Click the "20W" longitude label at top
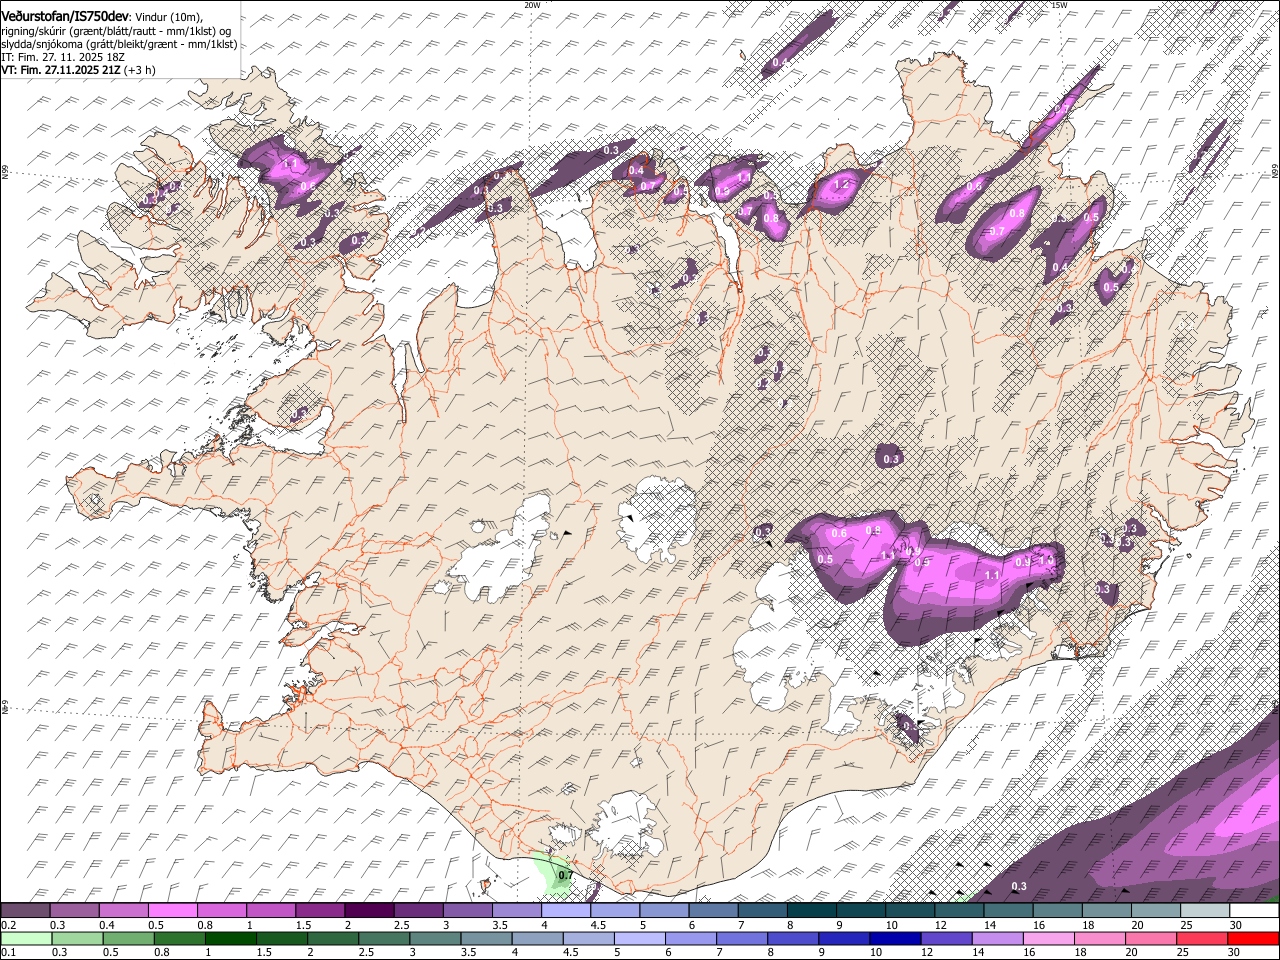The height and width of the screenshot is (960, 1280). coord(532,5)
